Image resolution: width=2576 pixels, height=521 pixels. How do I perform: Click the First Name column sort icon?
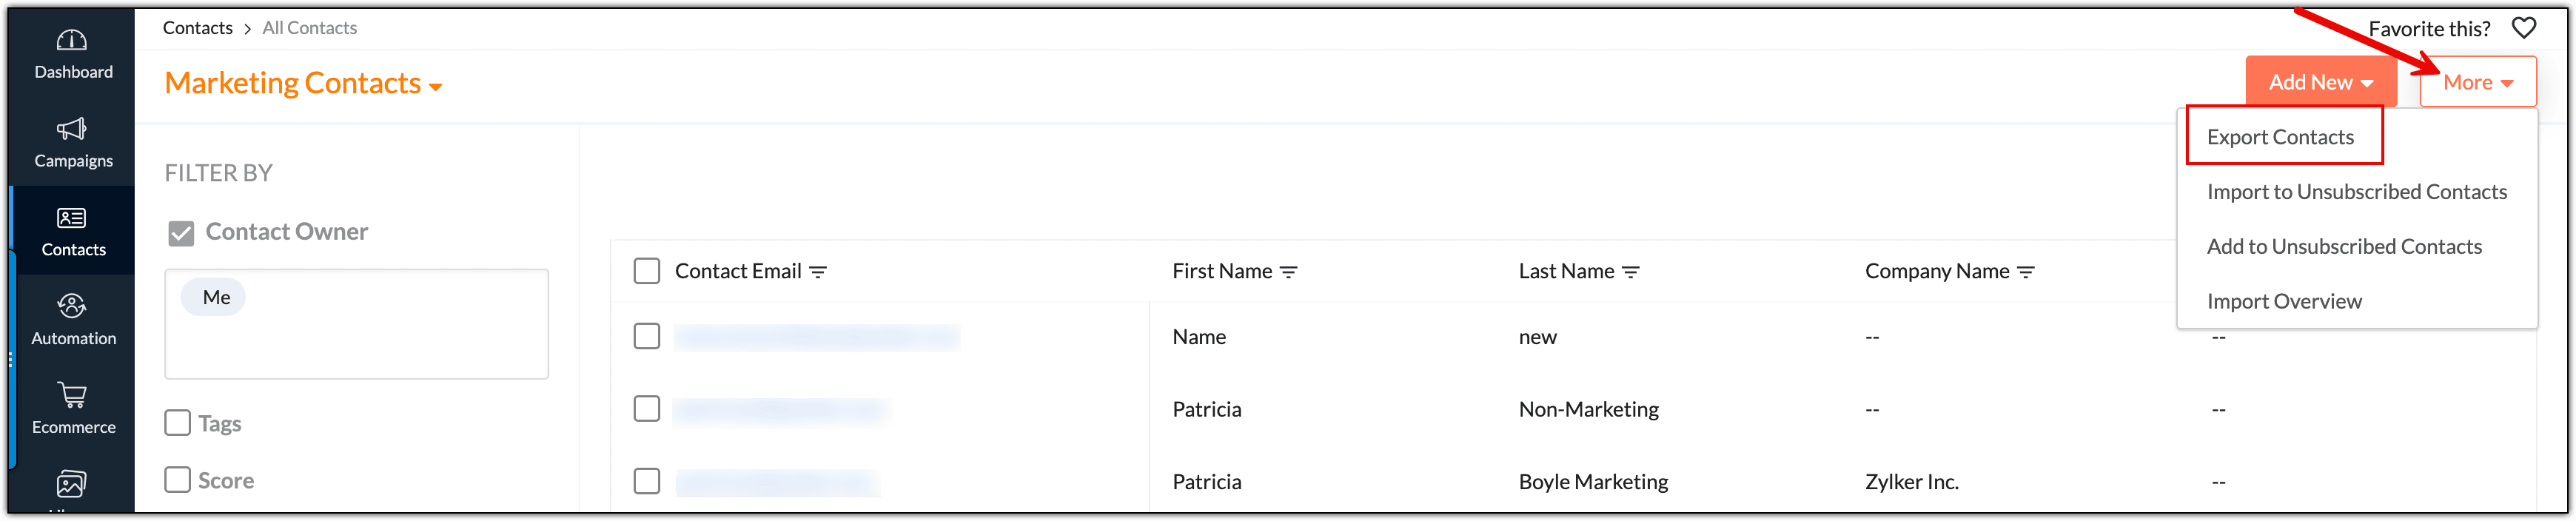pos(1288,272)
